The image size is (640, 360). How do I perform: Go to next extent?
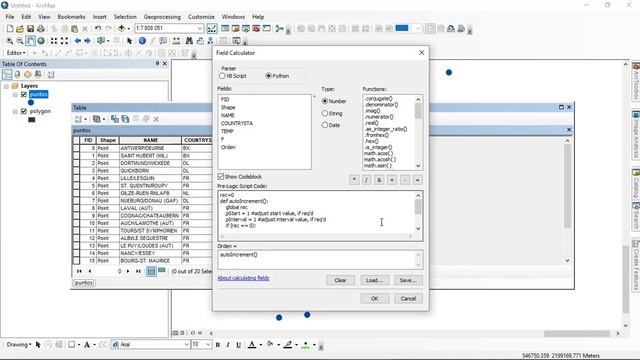coord(87,41)
